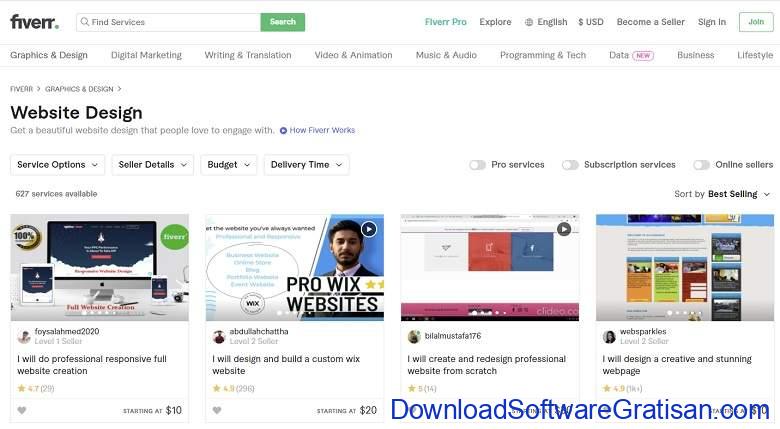
Task: Open Writing & Translation category menu
Action: pyautogui.click(x=248, y=55)
